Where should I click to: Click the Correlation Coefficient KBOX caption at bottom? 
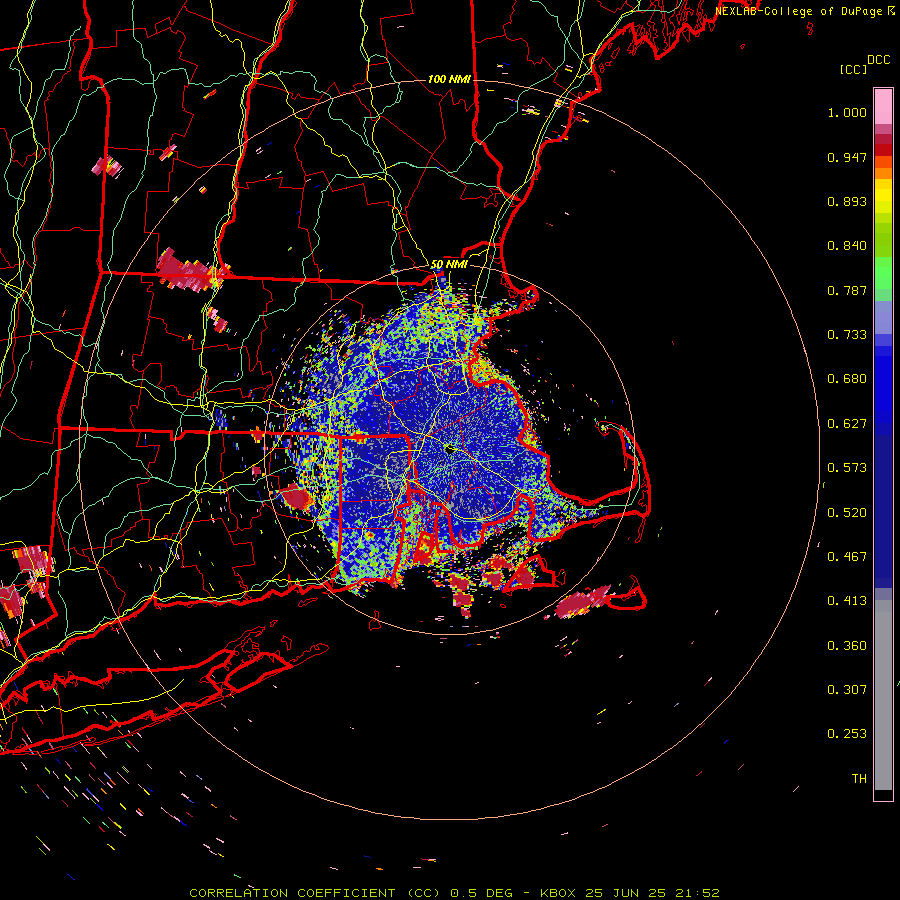click(x=455, y=893)
